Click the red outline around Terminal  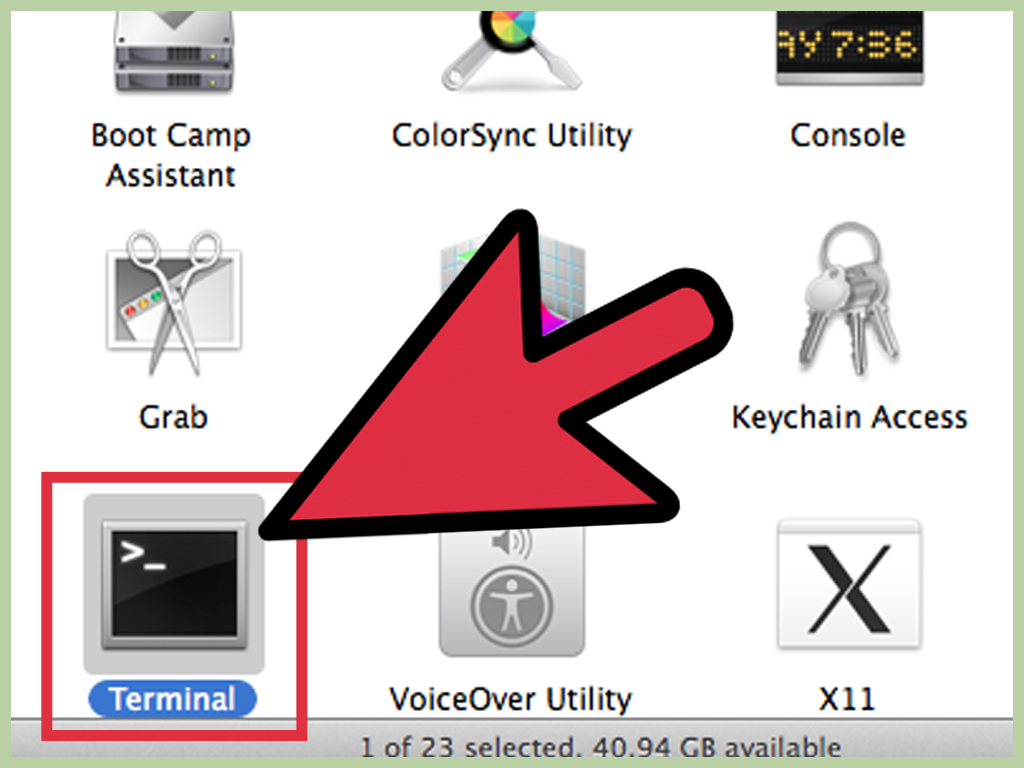174,606
